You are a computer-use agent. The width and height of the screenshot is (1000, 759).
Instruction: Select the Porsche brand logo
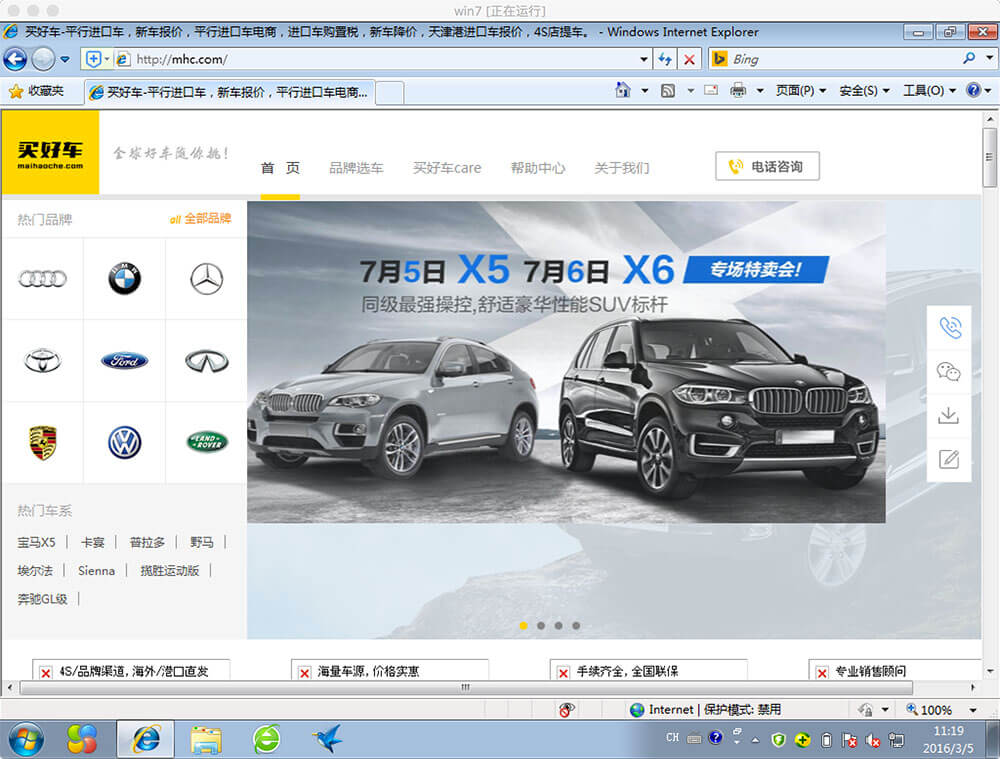click(42, 443)
